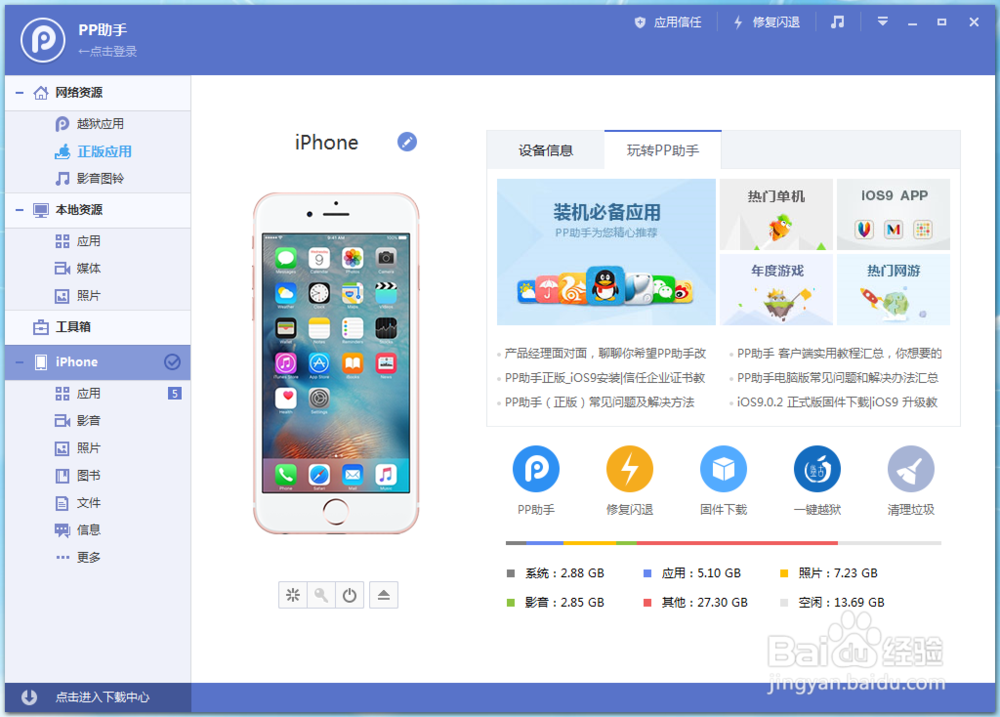Collapse the 网络资源 section
1000x717 pixels.
coord(19,93)
